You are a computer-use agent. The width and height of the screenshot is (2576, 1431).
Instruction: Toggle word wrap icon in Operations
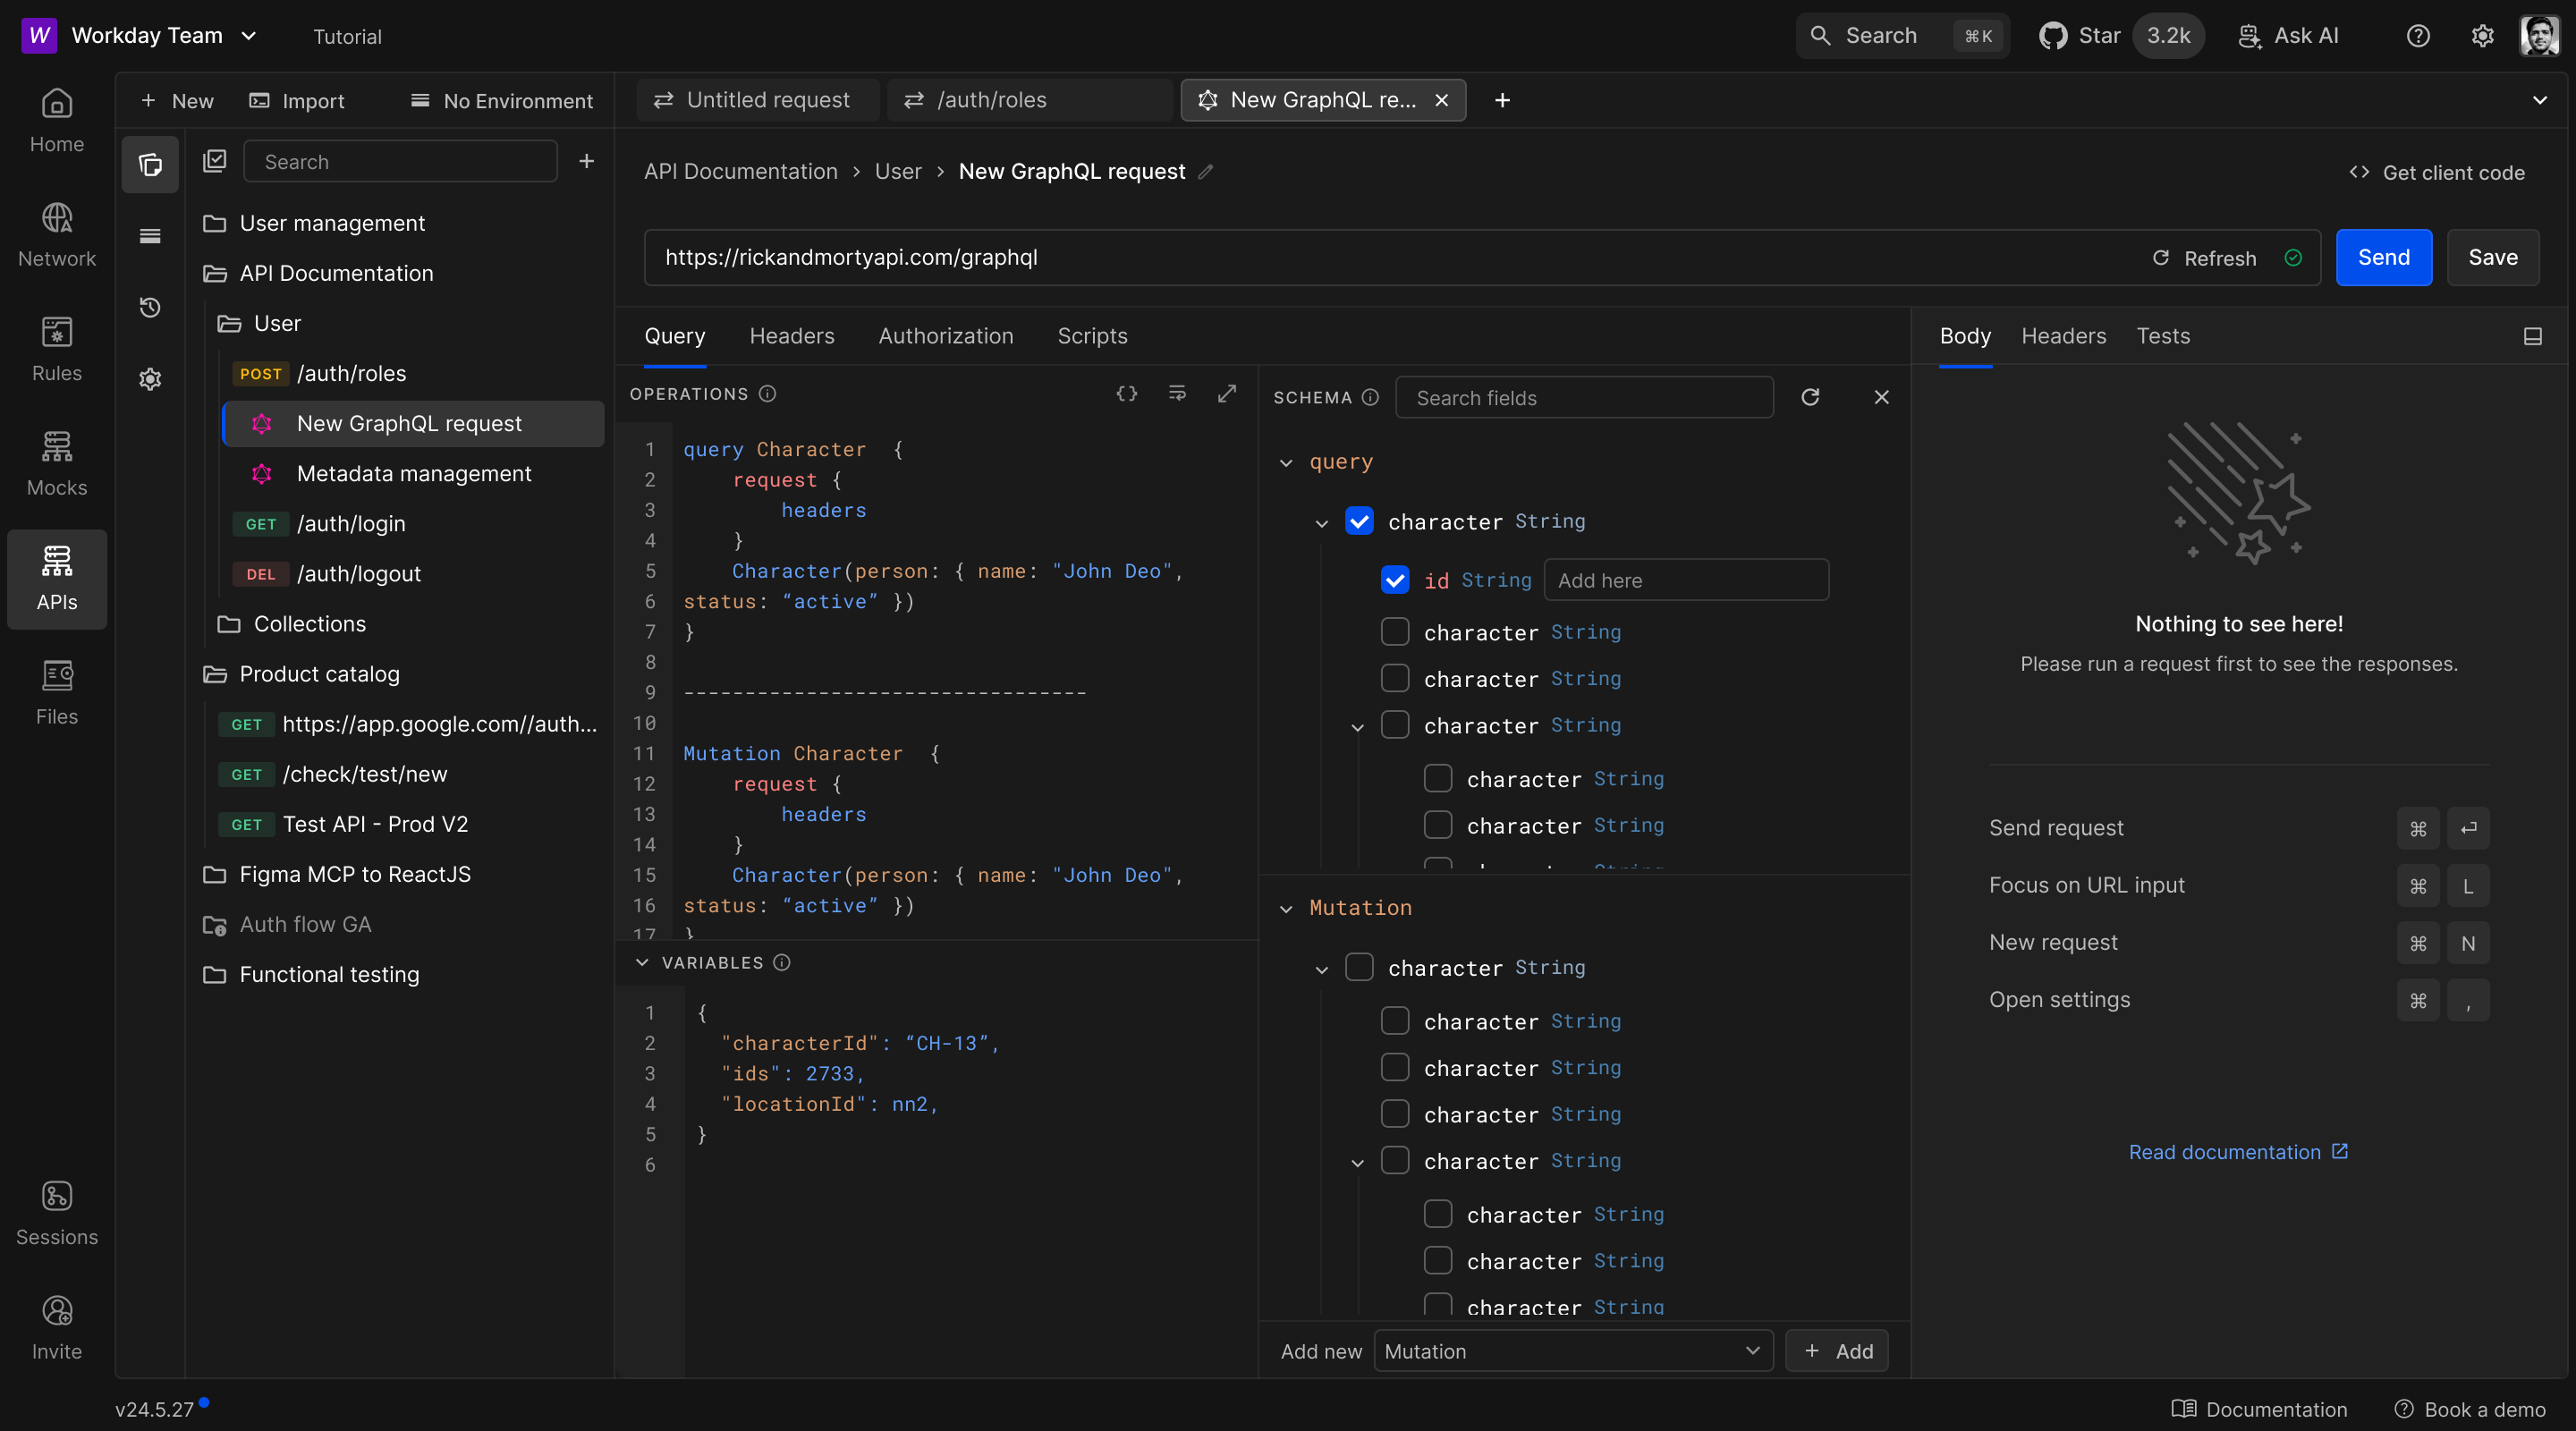point(1177,393)
